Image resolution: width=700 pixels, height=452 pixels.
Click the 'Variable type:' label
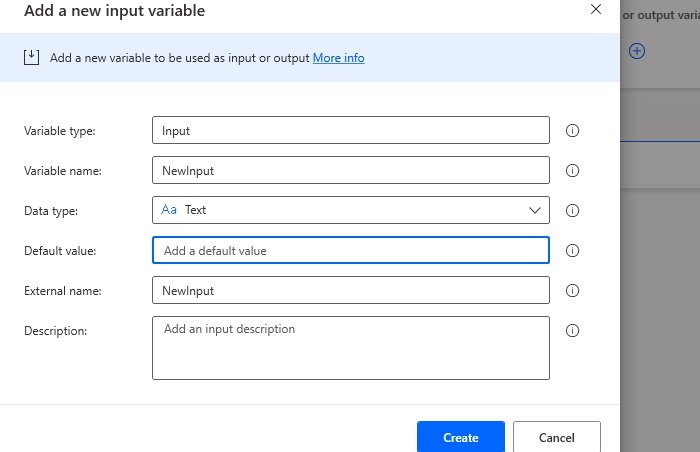point(60,131)
